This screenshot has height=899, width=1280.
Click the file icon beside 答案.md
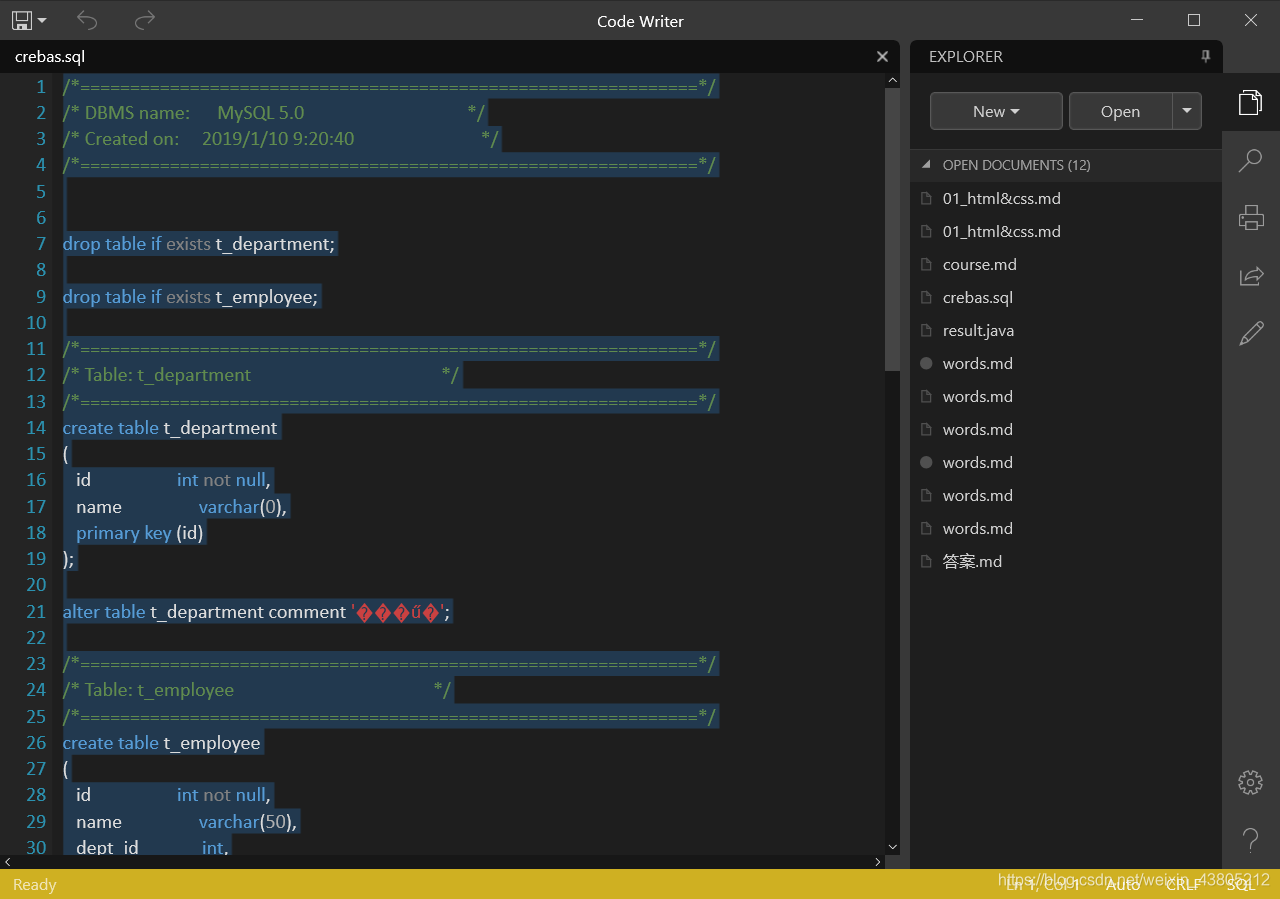point(926,561)
